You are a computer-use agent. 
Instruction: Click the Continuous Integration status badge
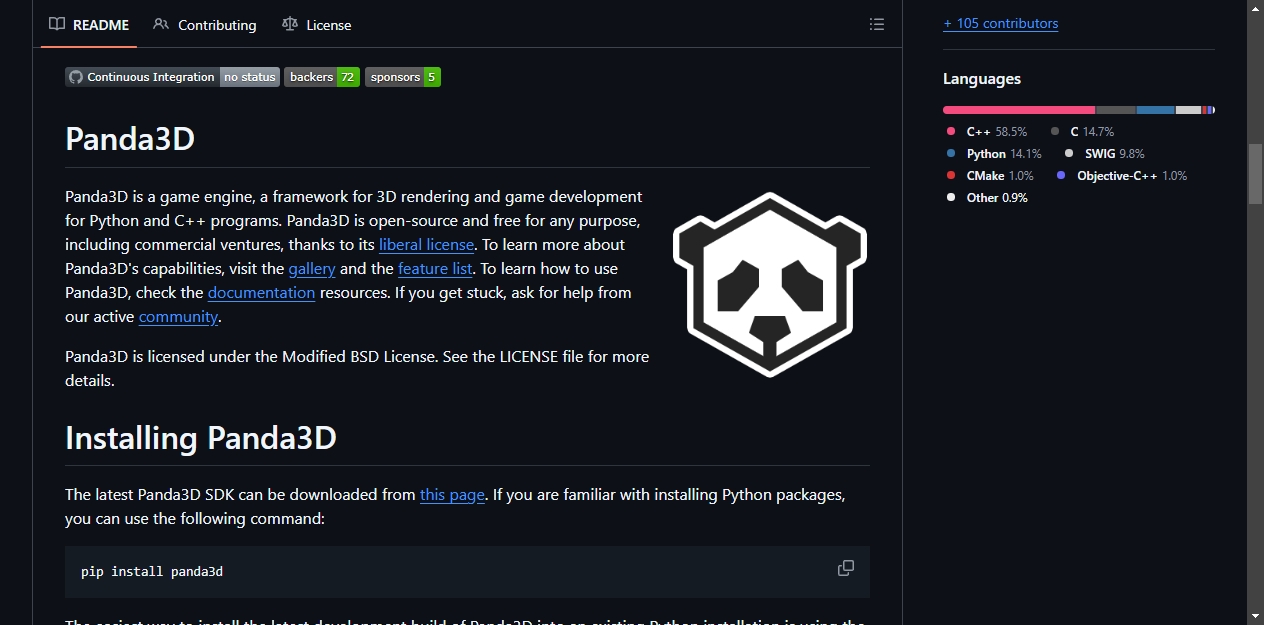click(172, 77)
